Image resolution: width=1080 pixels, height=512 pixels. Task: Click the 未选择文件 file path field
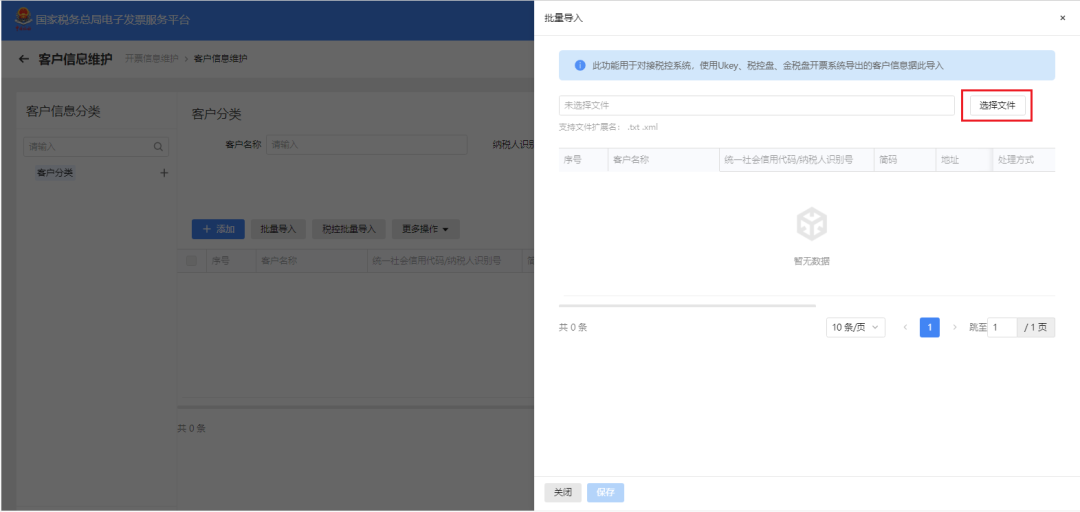click(756, 105)
